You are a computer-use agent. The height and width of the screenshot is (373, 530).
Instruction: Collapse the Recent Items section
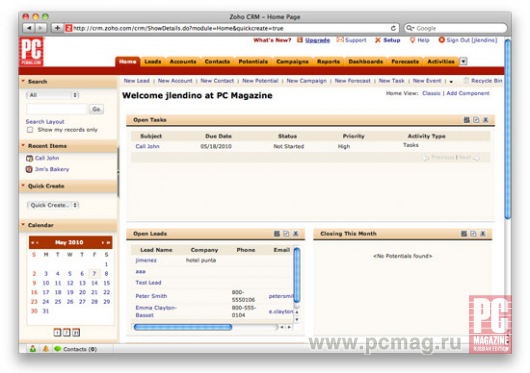coord(23,145)
